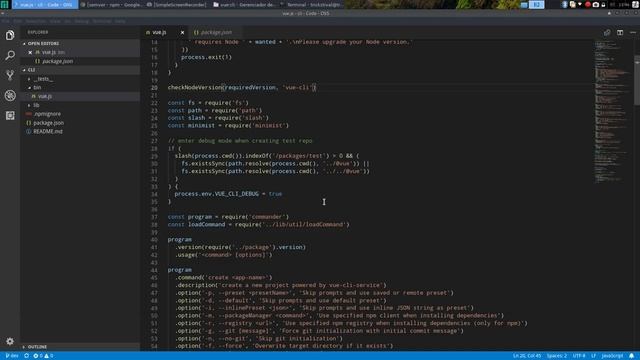Open the .npmignore file

pos(81,114)
